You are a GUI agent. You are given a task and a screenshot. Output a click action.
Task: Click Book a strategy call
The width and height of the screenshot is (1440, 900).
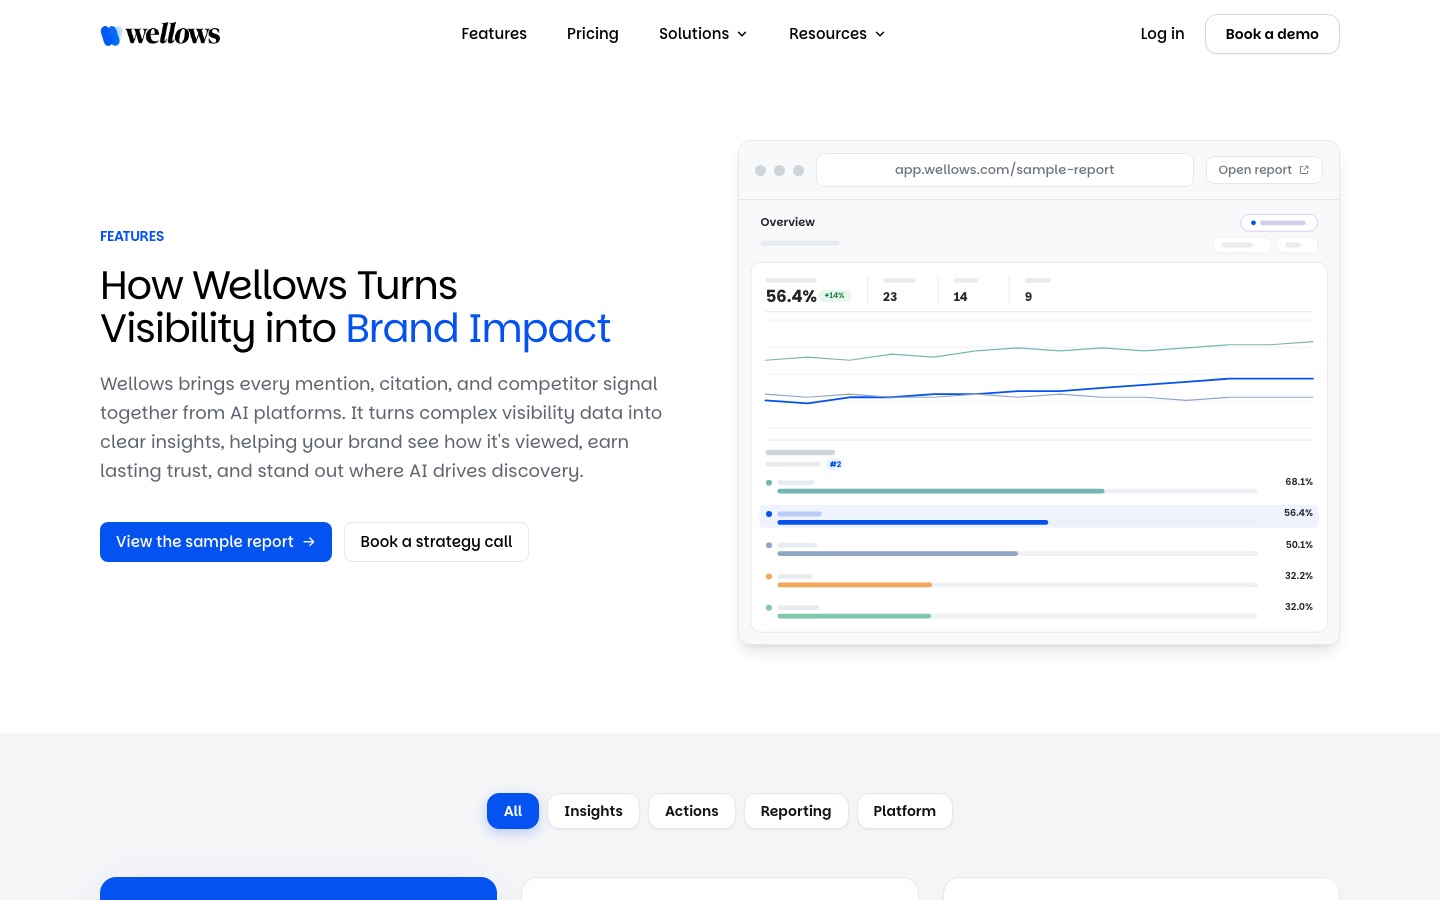(x=436, y=542)
